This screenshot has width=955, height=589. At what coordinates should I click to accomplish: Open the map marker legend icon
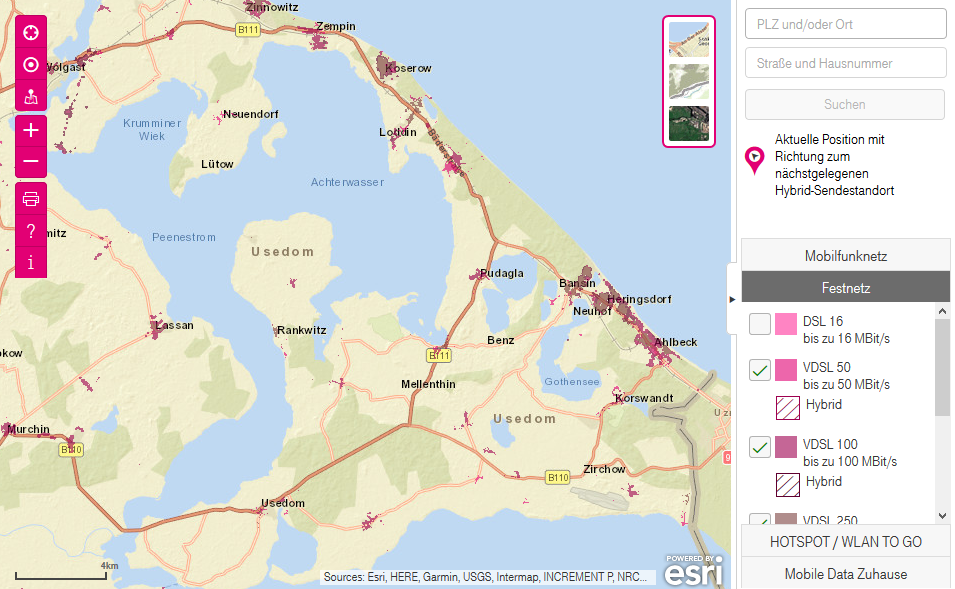pyautogui.click(x=30, y=97)
